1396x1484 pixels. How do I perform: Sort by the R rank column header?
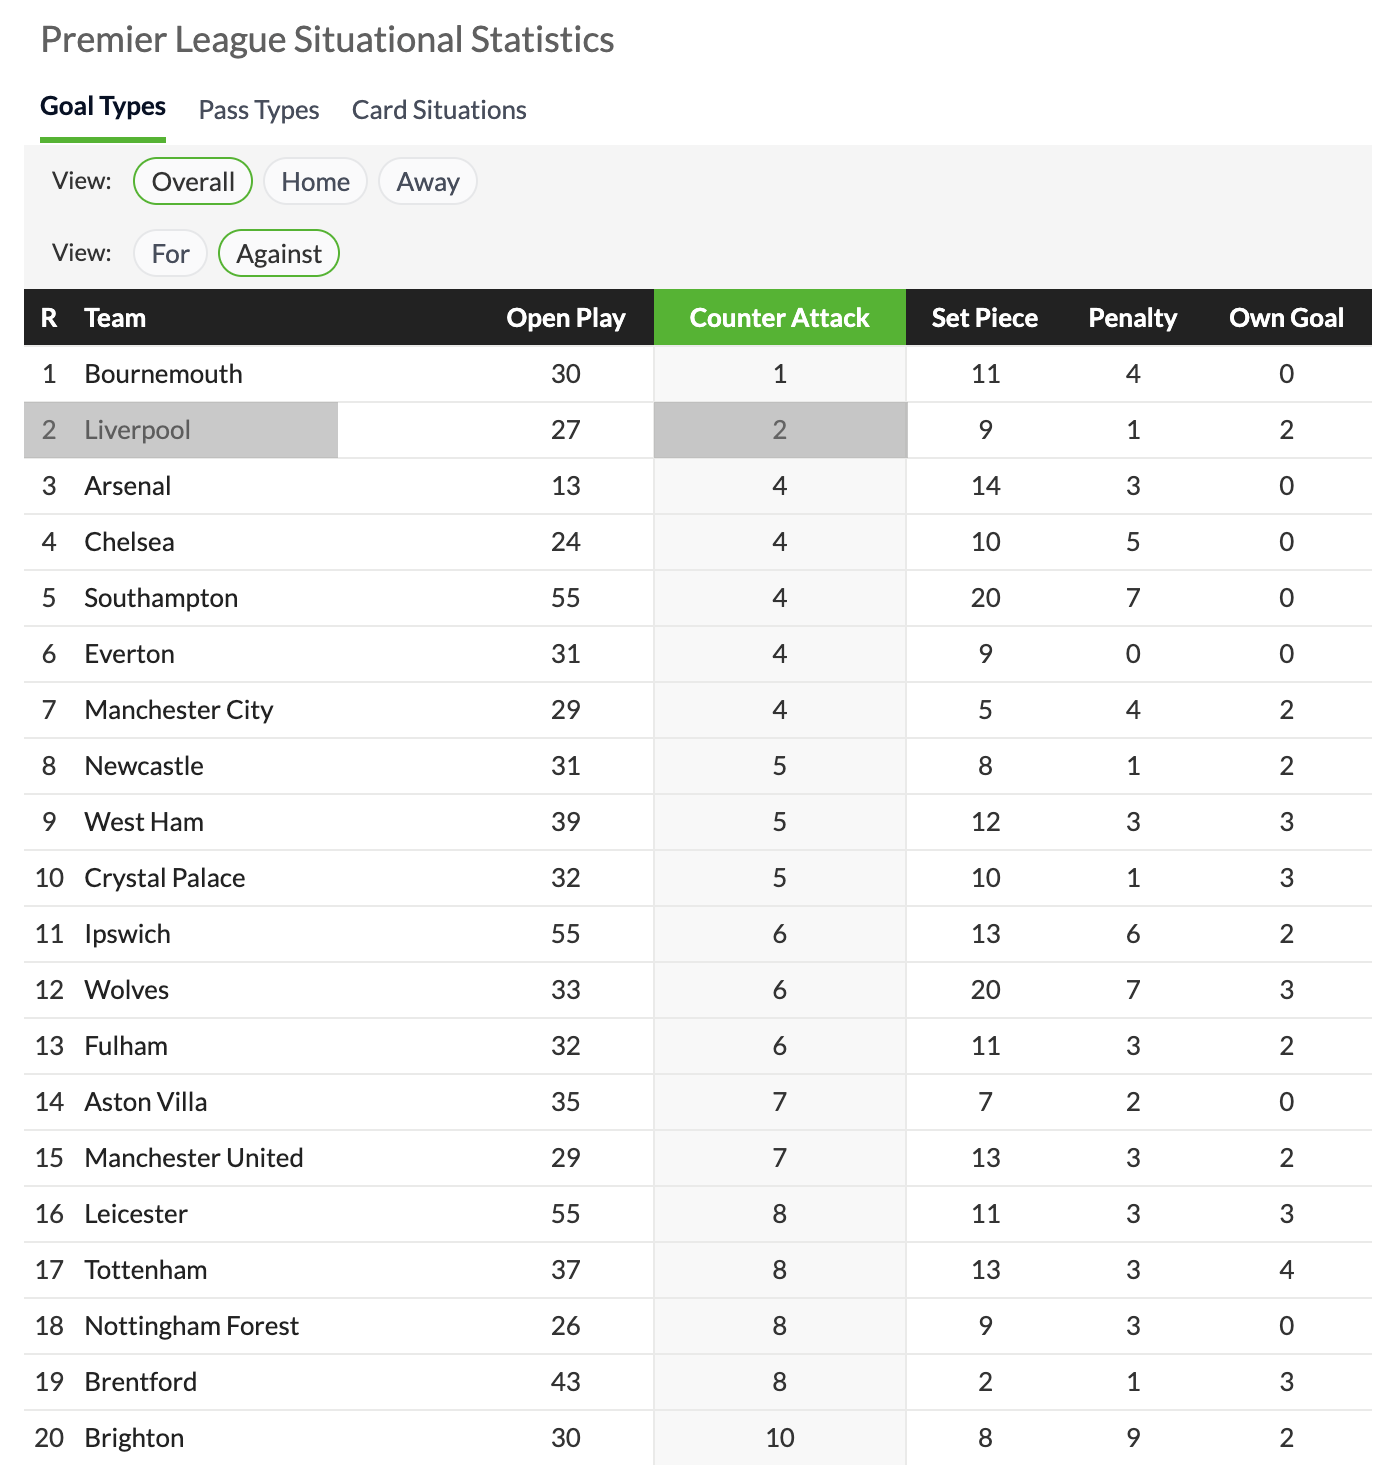click(x=49, y=318)
